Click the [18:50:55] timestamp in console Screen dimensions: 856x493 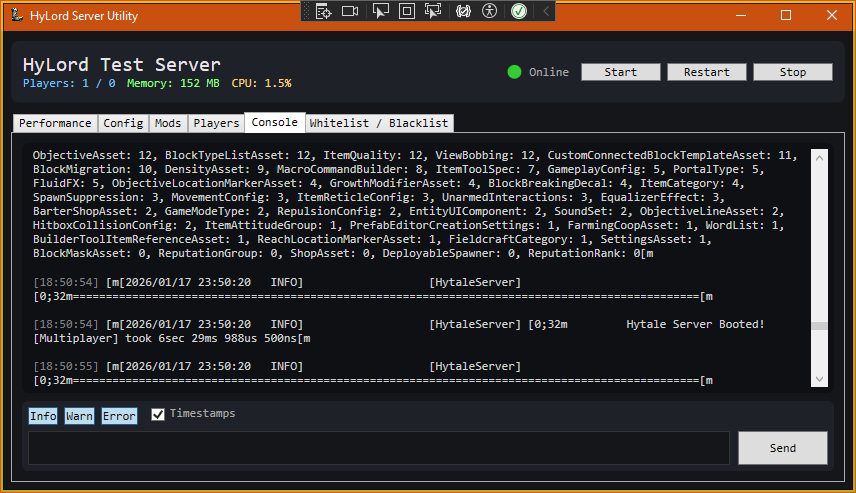tap(66, 366)
